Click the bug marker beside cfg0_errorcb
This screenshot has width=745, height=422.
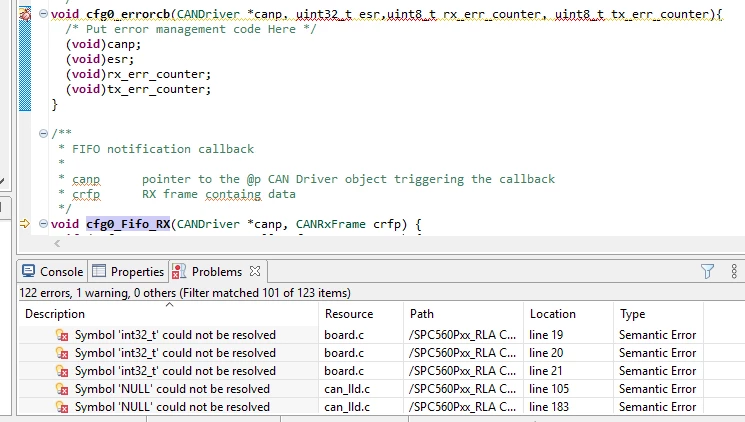[25, 15]
